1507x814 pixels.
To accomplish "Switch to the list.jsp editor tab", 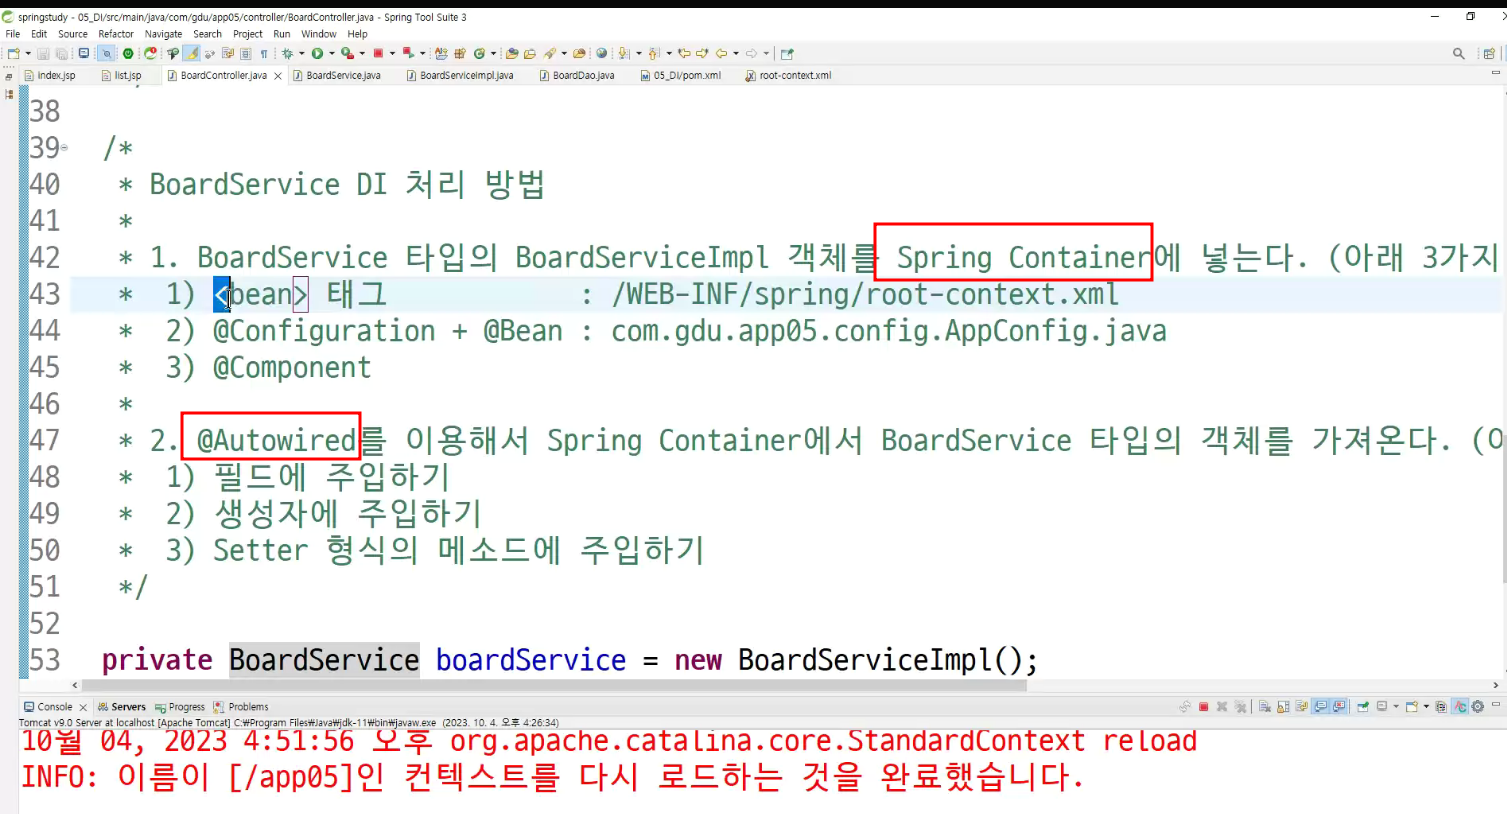I will [x=122, y=75].
